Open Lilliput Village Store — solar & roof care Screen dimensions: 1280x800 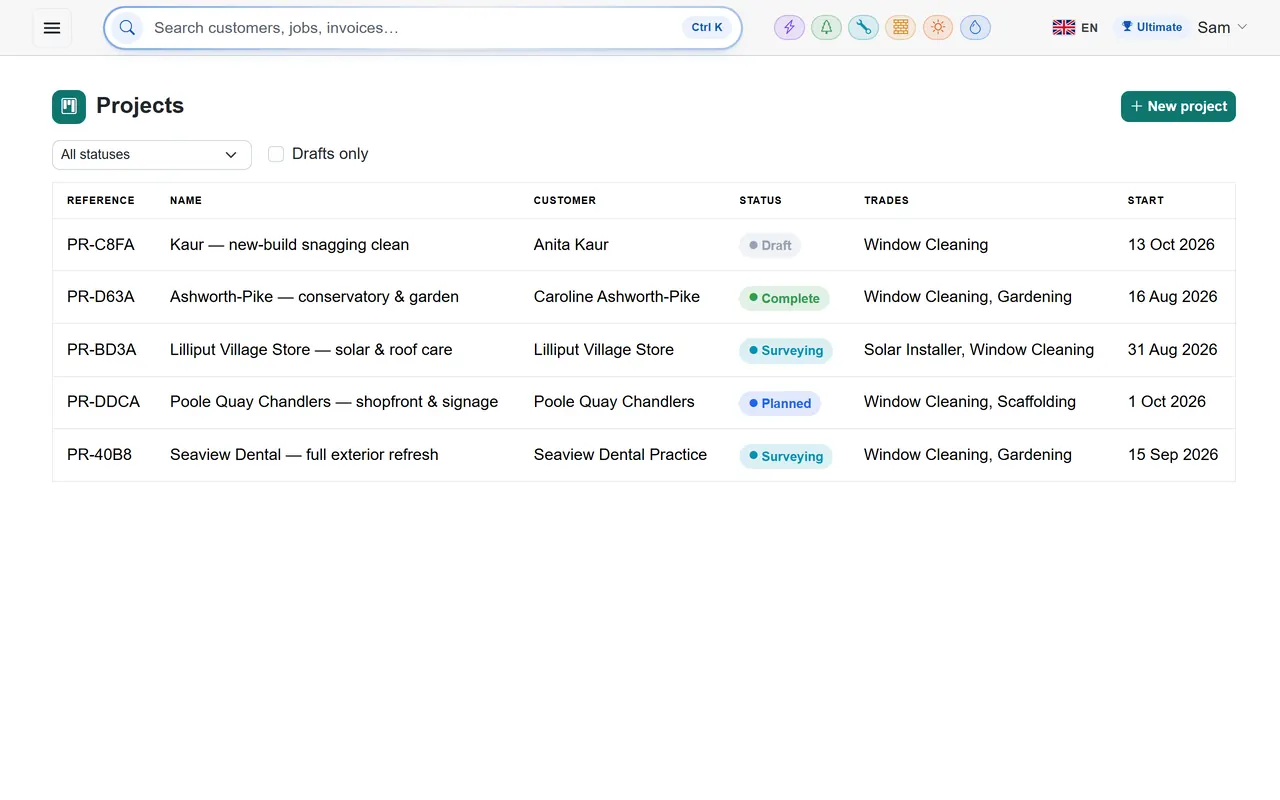[x=311, y=350]
